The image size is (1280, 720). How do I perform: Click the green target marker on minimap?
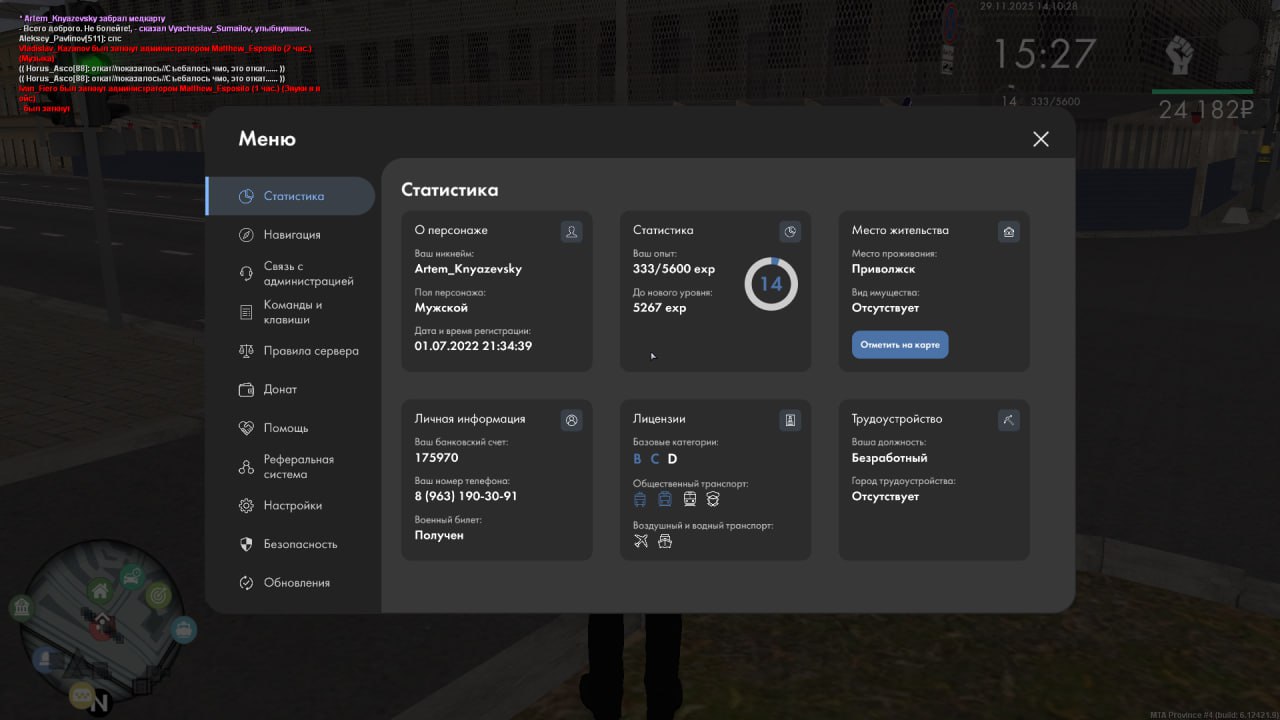pos(158,595)
